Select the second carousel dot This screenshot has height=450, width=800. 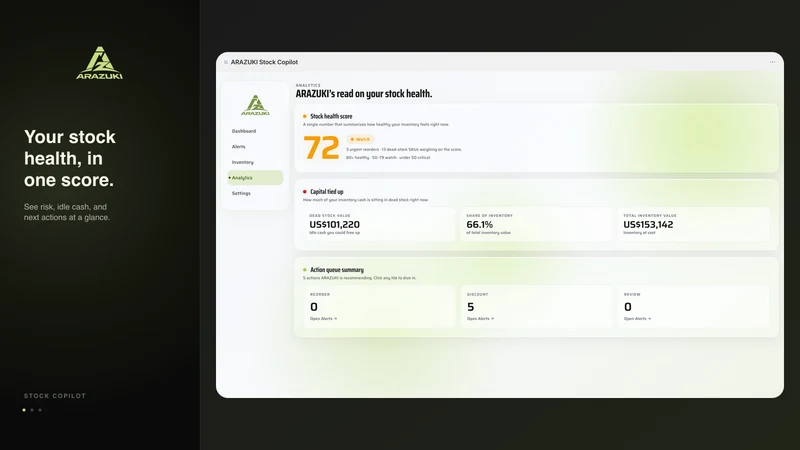point(32,410)
